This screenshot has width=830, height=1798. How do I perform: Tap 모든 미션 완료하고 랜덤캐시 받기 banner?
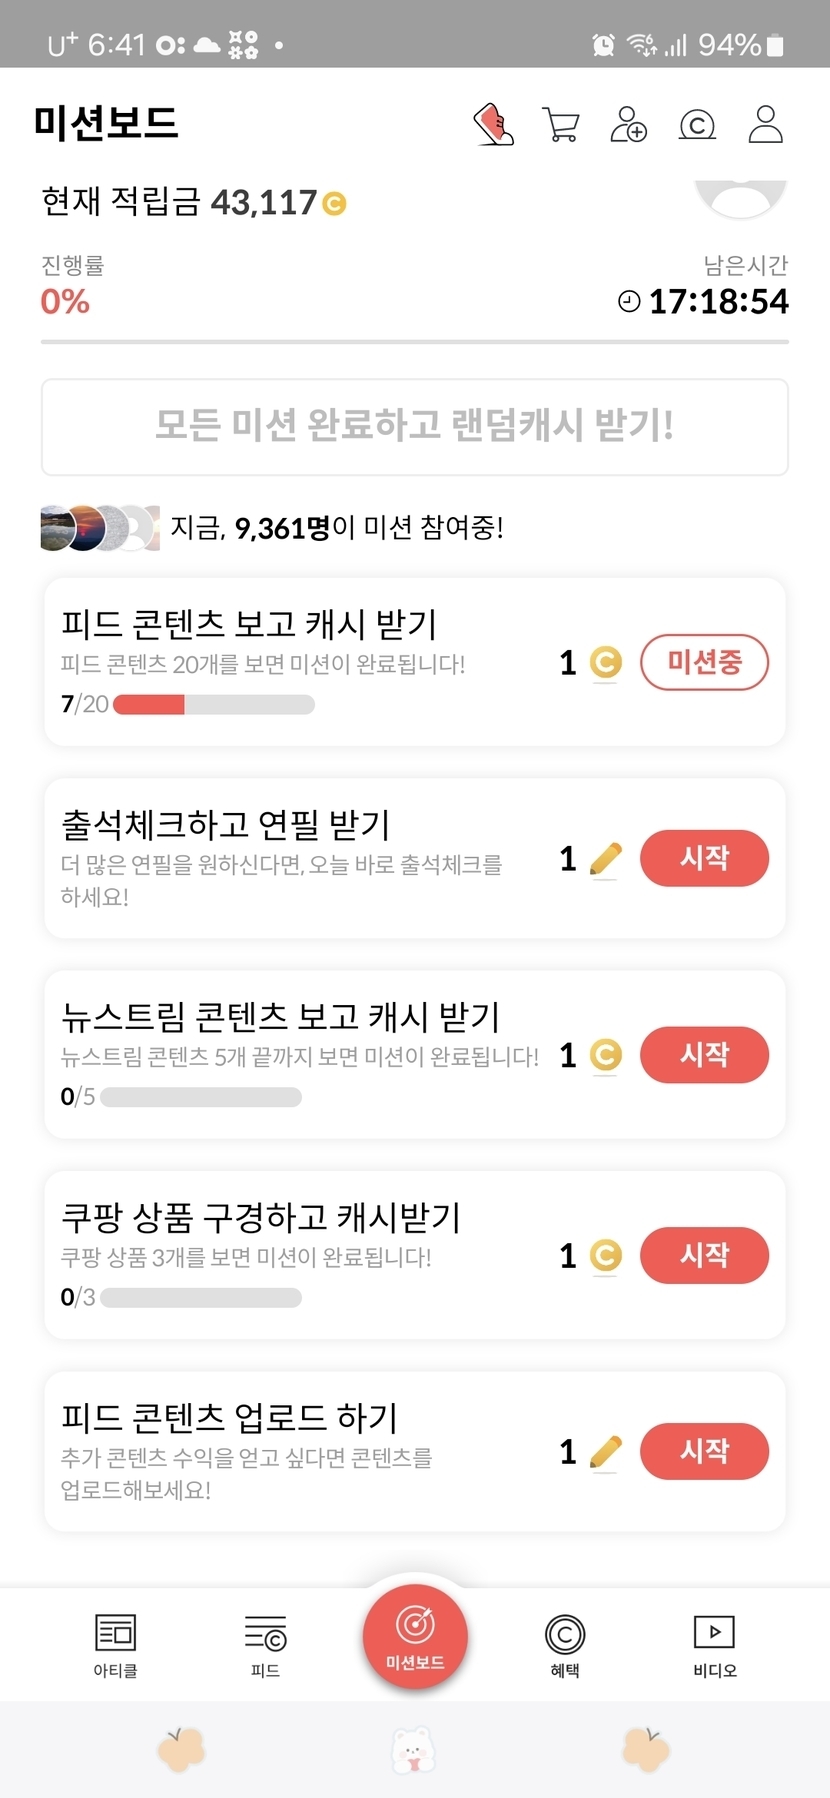(415, 427)
